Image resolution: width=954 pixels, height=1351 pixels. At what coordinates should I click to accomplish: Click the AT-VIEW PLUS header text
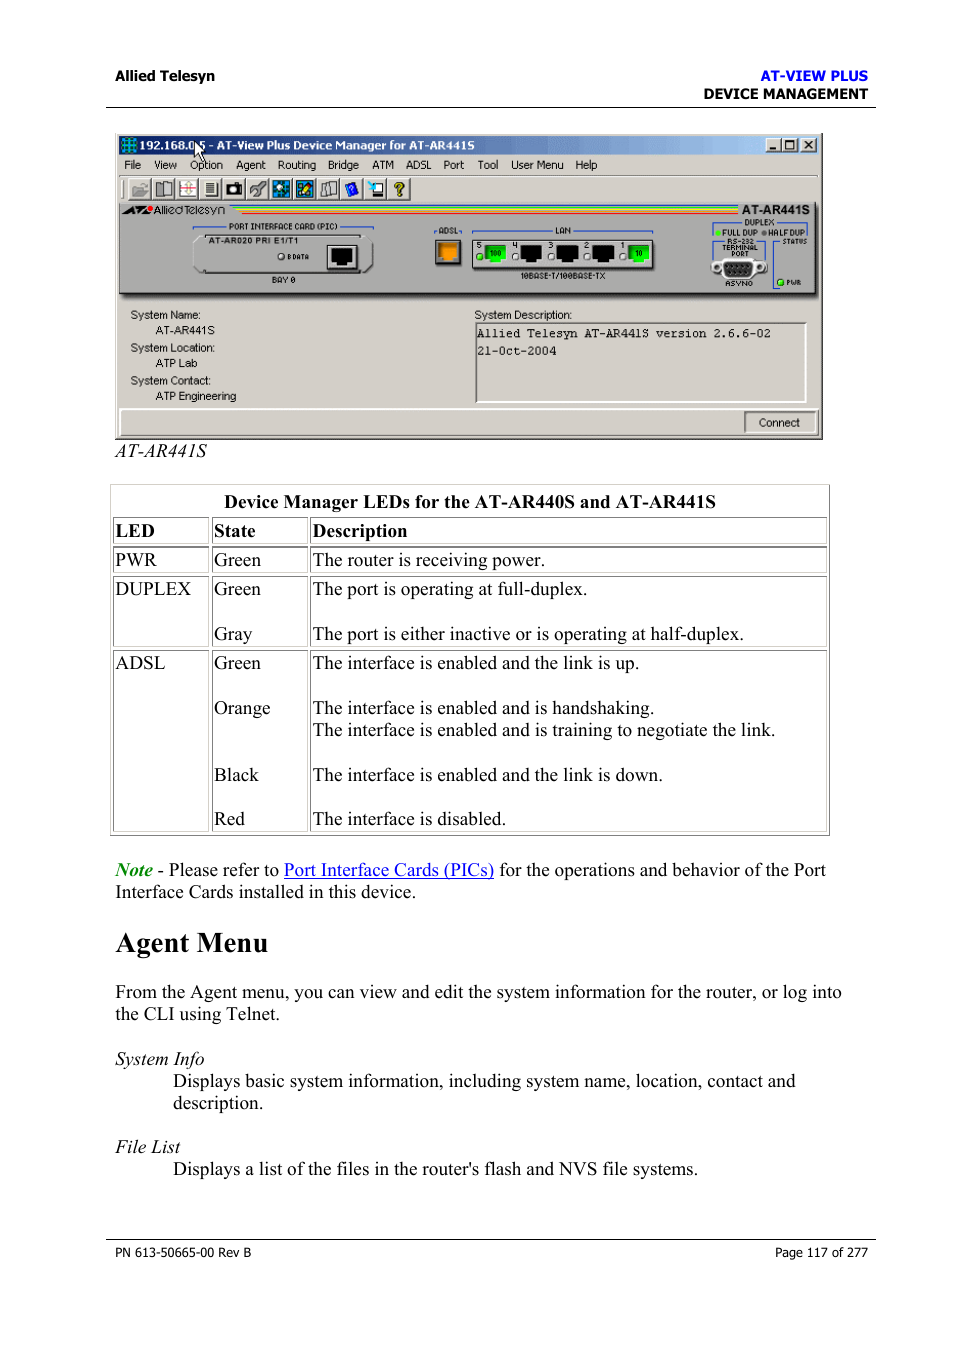tap(814, 76)
